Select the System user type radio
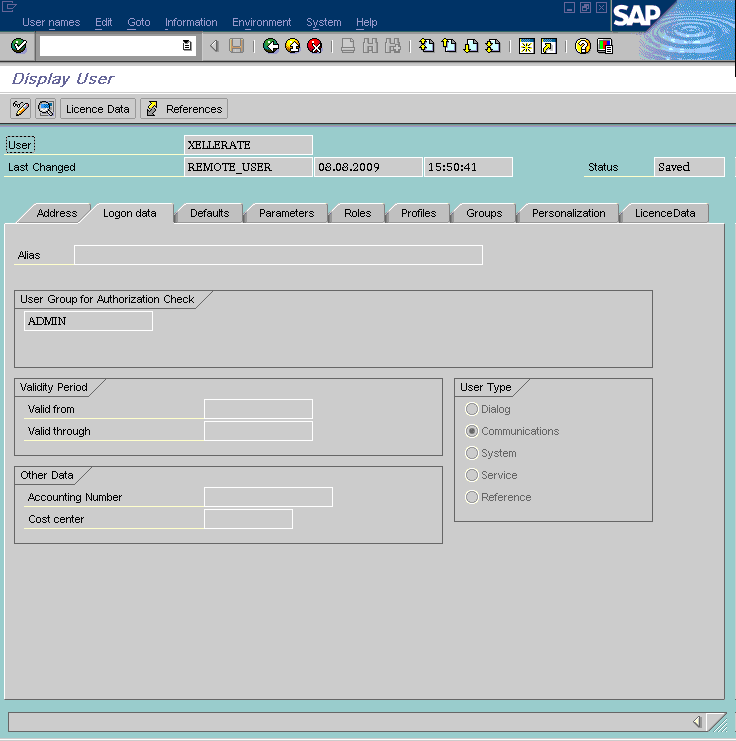This screenshot has height=741, width=736. point(472,453)
